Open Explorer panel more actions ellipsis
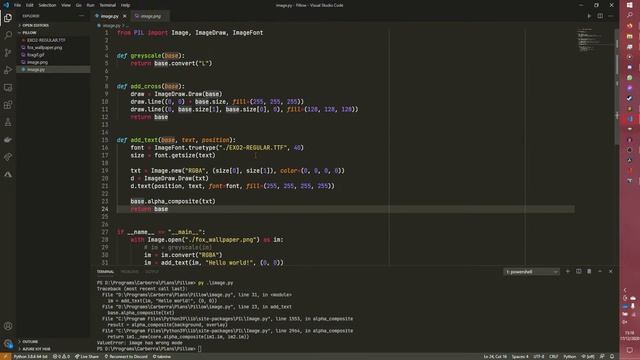 point(82,16)
